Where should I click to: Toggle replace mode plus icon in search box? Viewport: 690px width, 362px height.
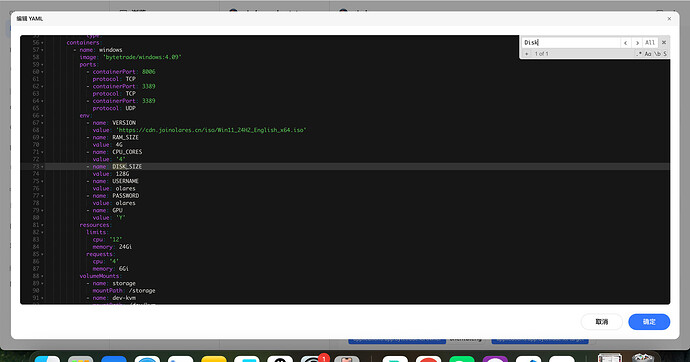coord(526,54)
